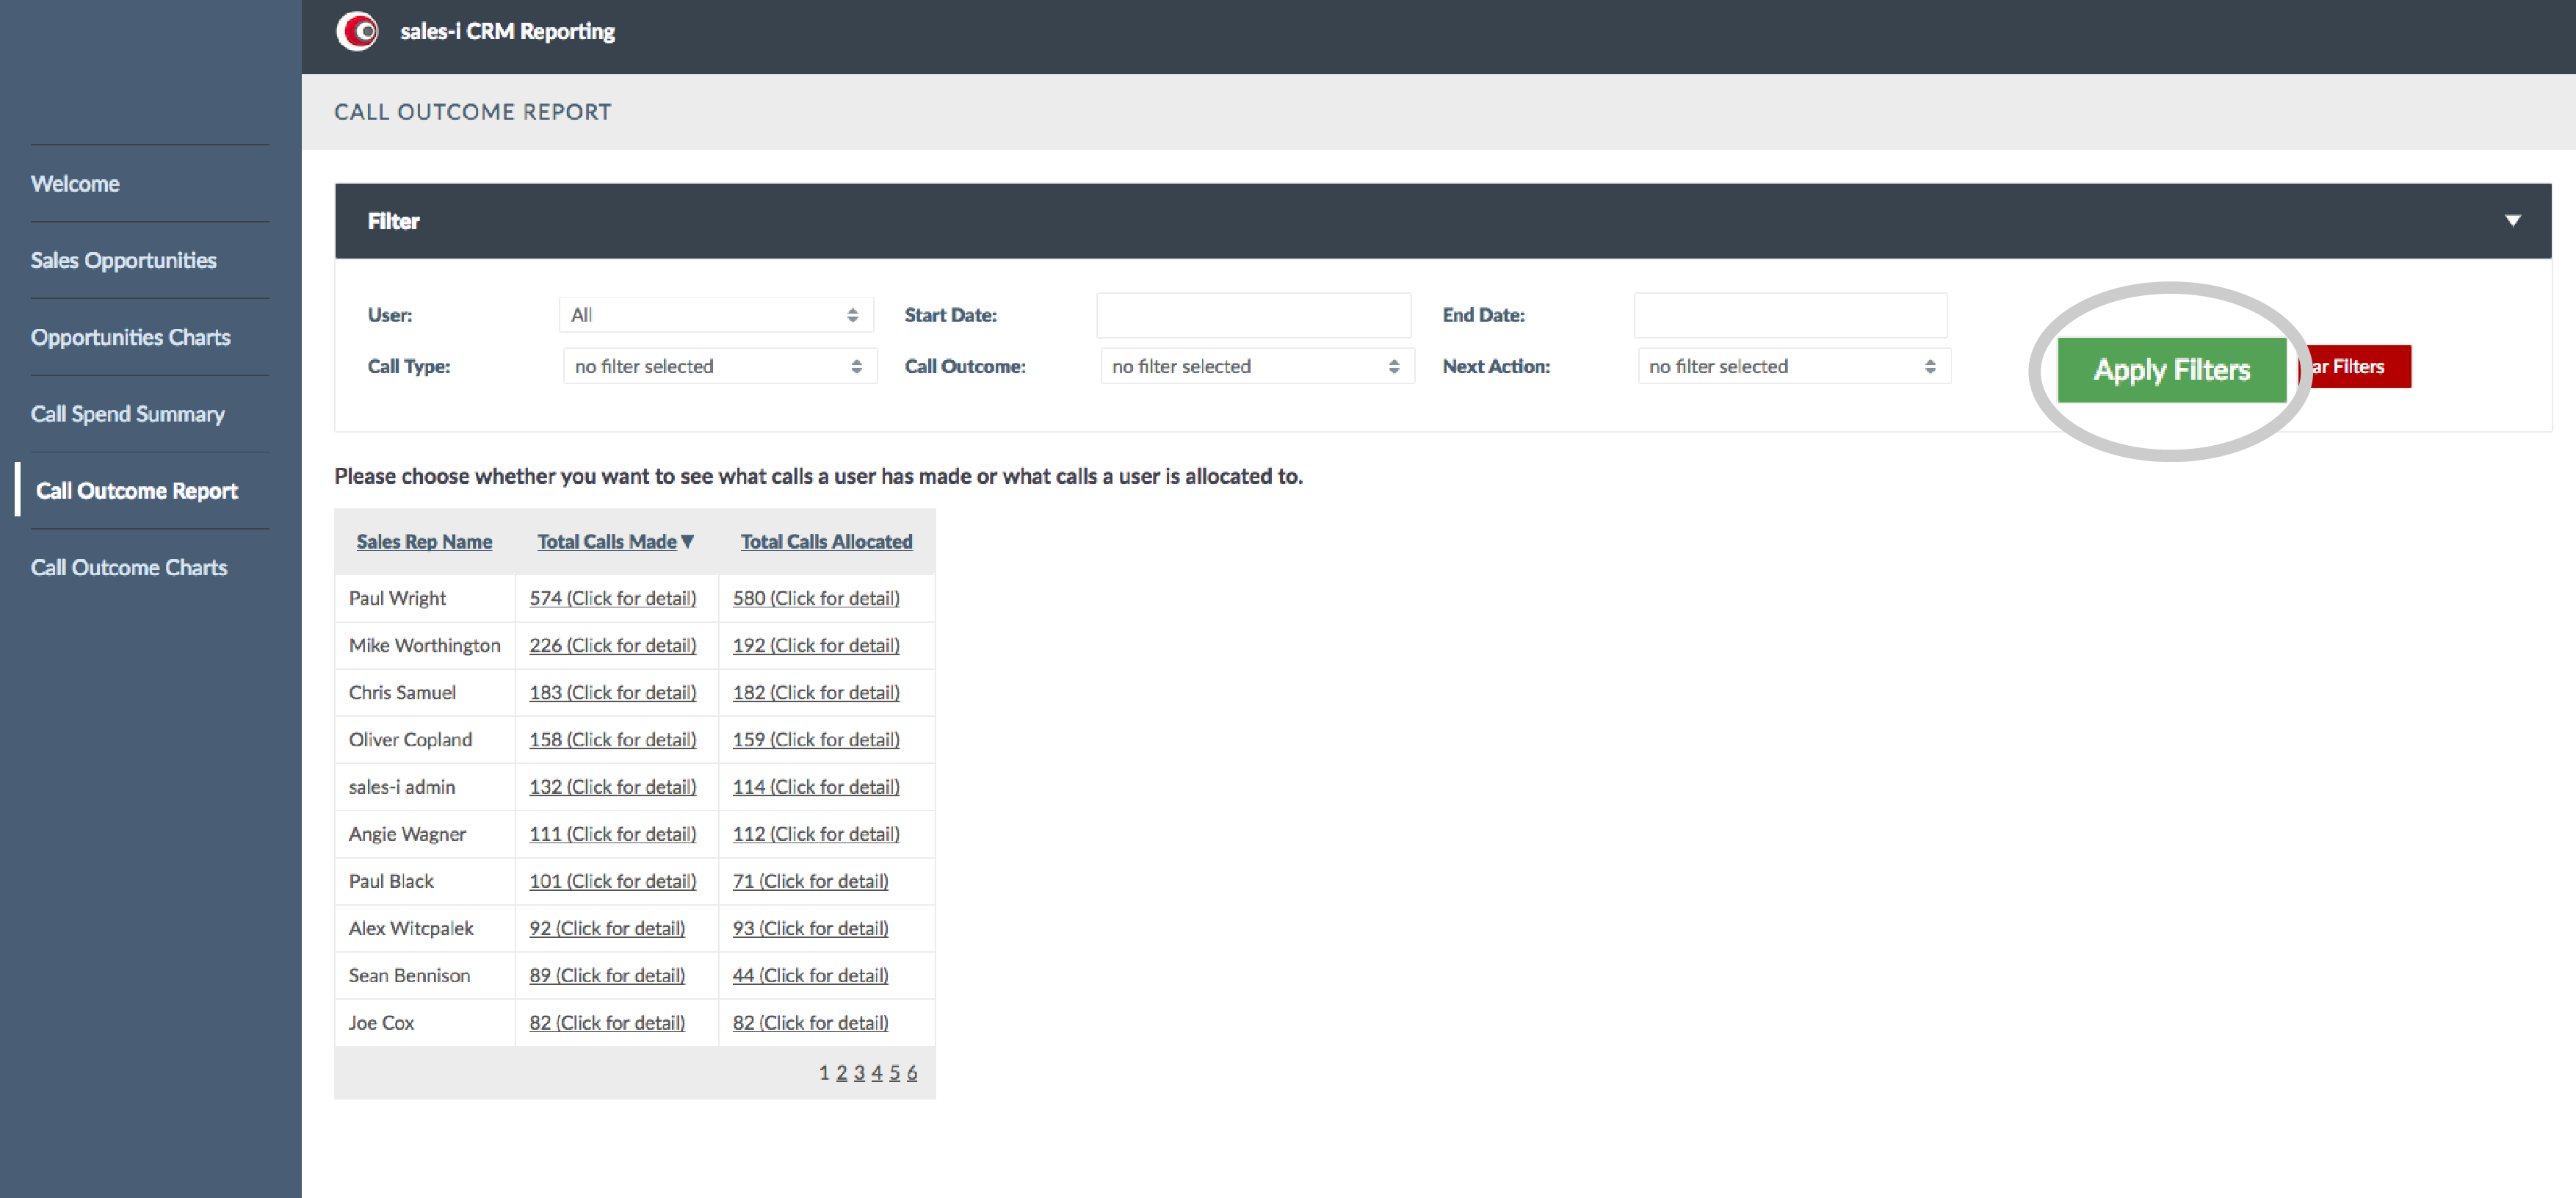Open Angie Wagner's 111 calls made detail
The height and width of the screenshot is (1198, 2576).
tap(612, 834)
